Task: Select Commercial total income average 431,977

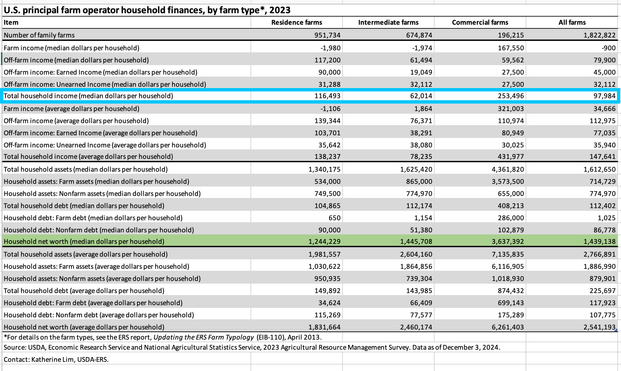Action: click(511, 156)
